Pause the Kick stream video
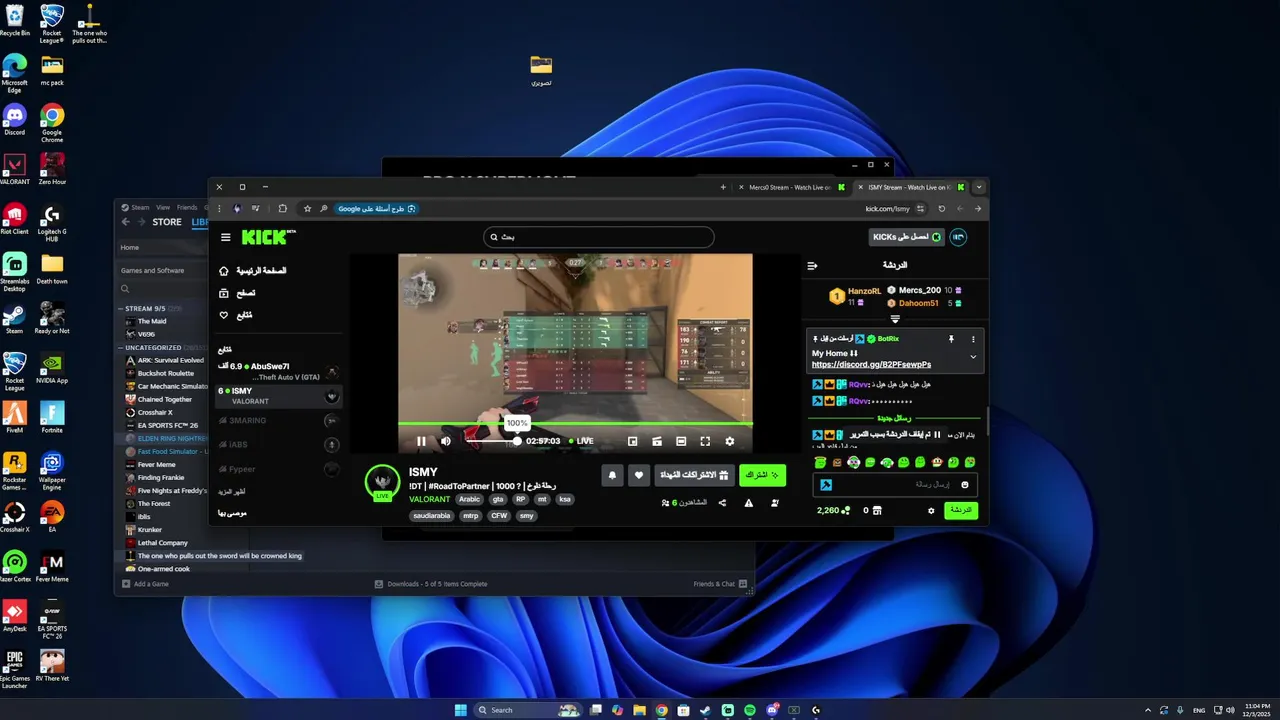This screenshot has height=720, width=1280. click(421, 441)
